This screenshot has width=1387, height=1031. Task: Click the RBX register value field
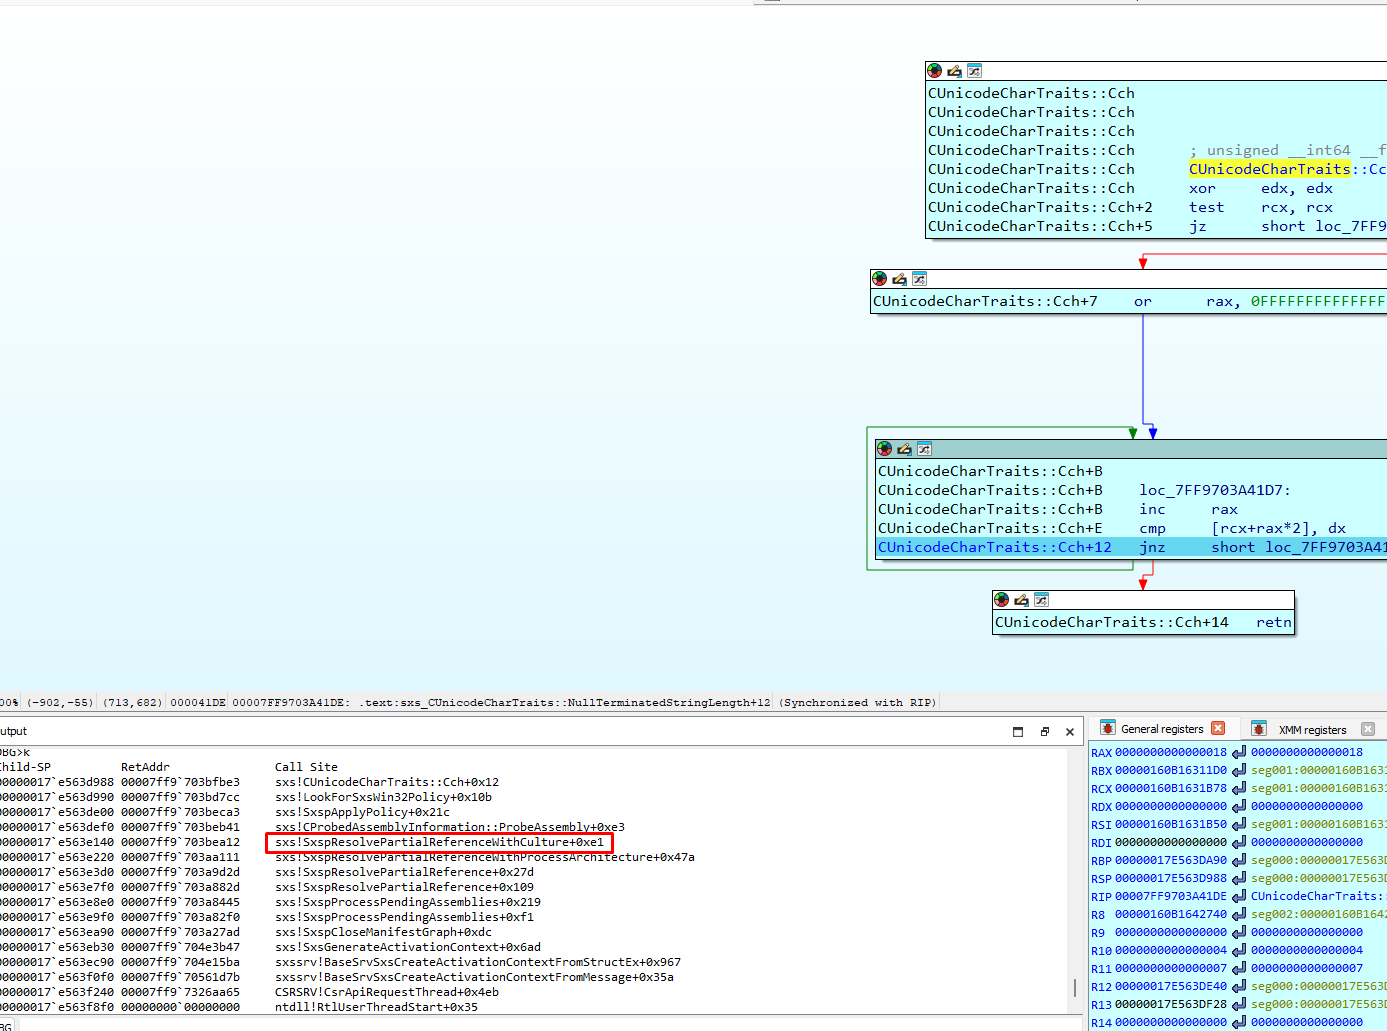tap(1171, 770)
